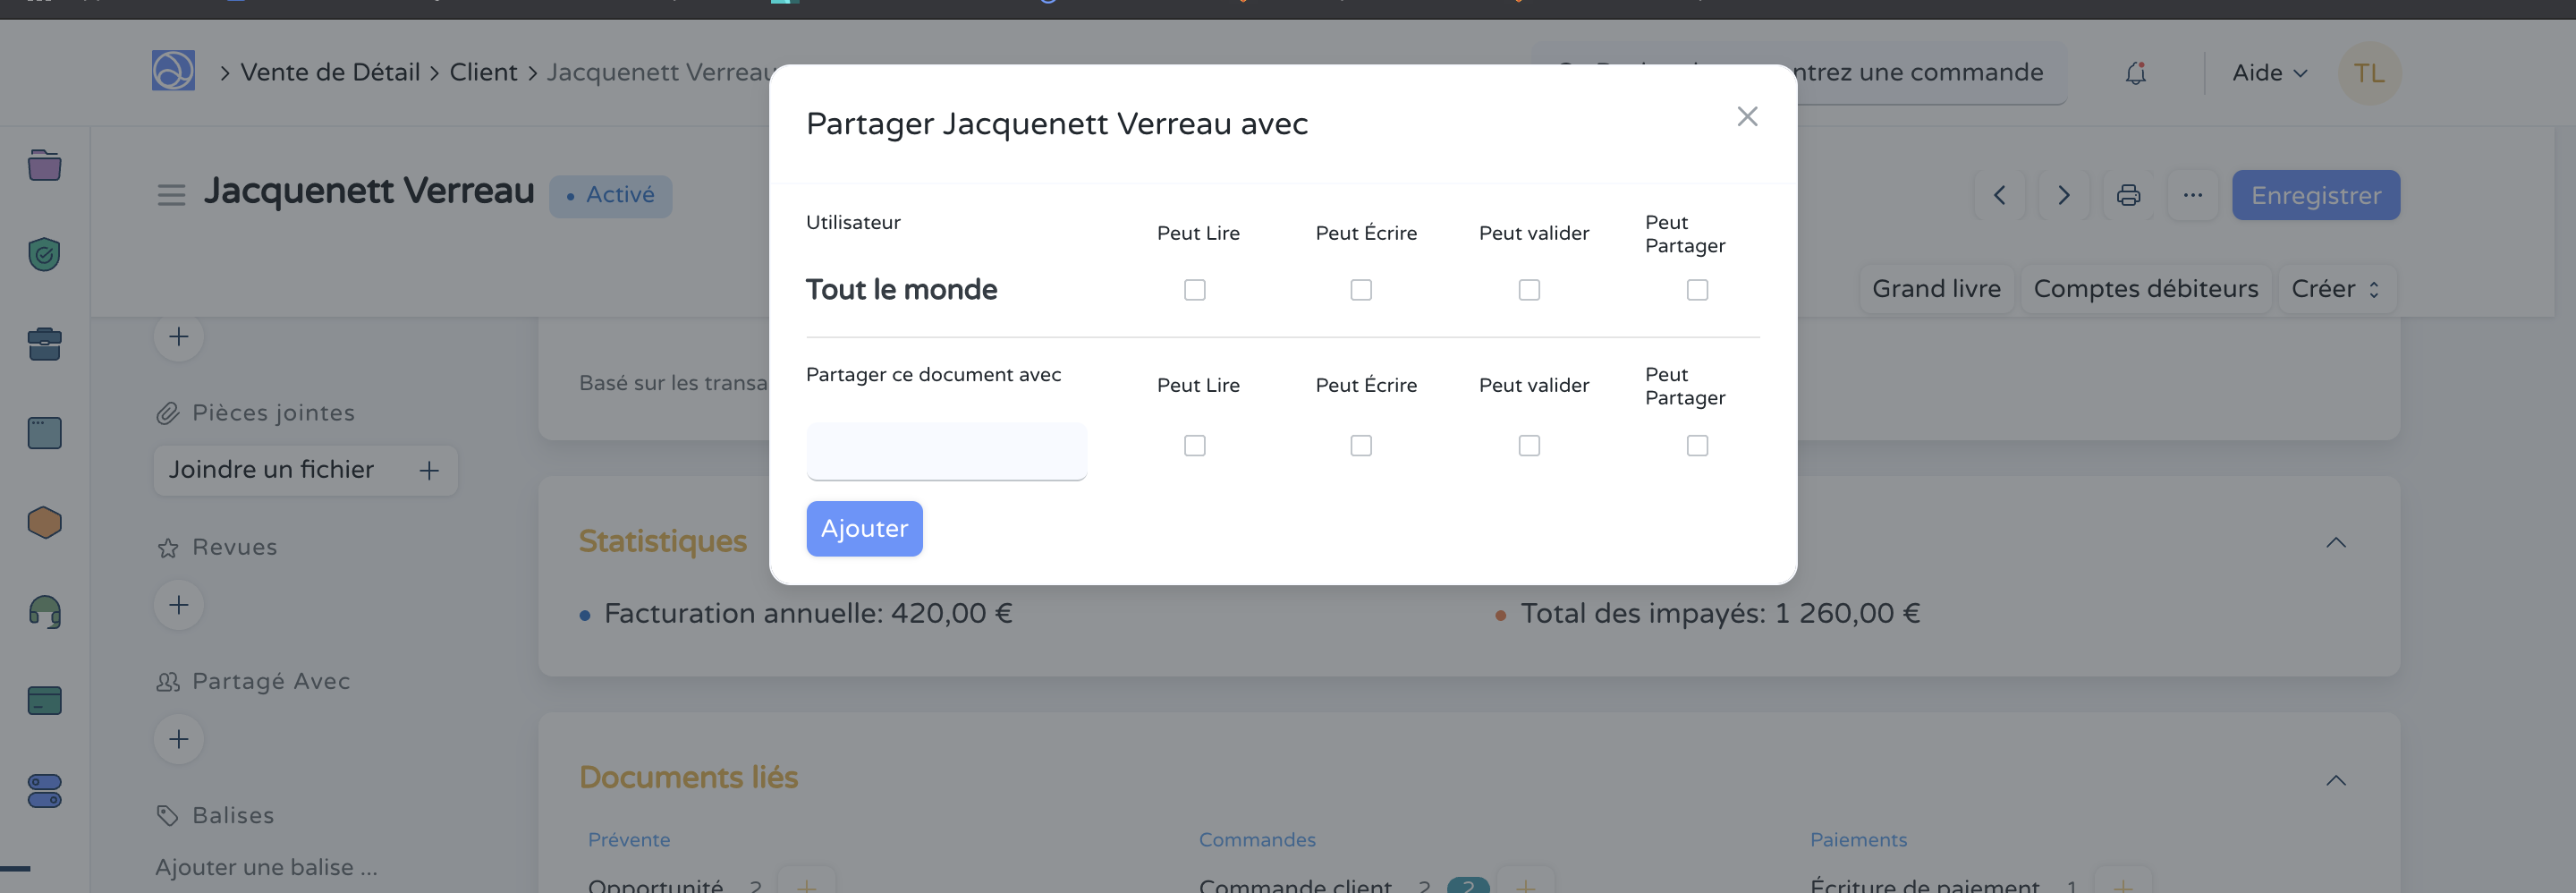Click the wallet icon in the left sidebar
This screenshot has width=2576, height=893.
43,700
